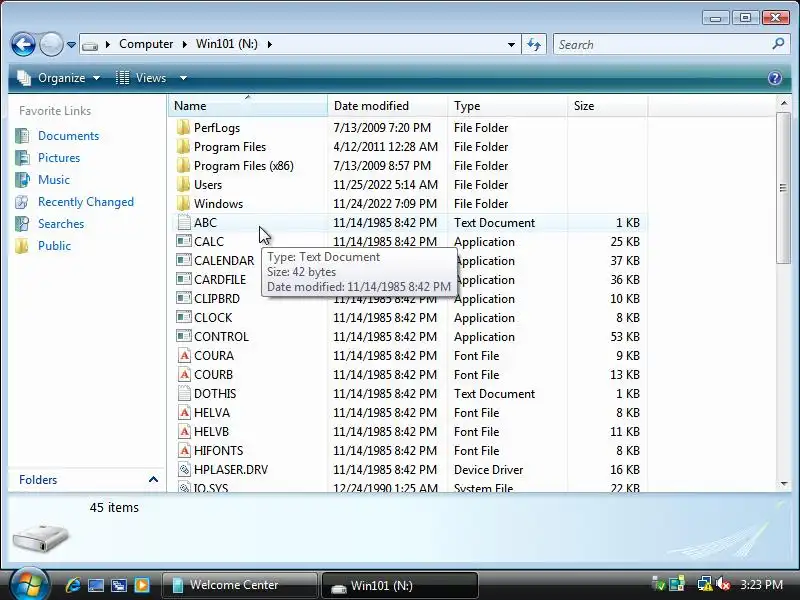Image resolution: width=800 pixels, height=600 pixels.
Task: Expand the Views dropdown arrow
Action: coord(183,78)
